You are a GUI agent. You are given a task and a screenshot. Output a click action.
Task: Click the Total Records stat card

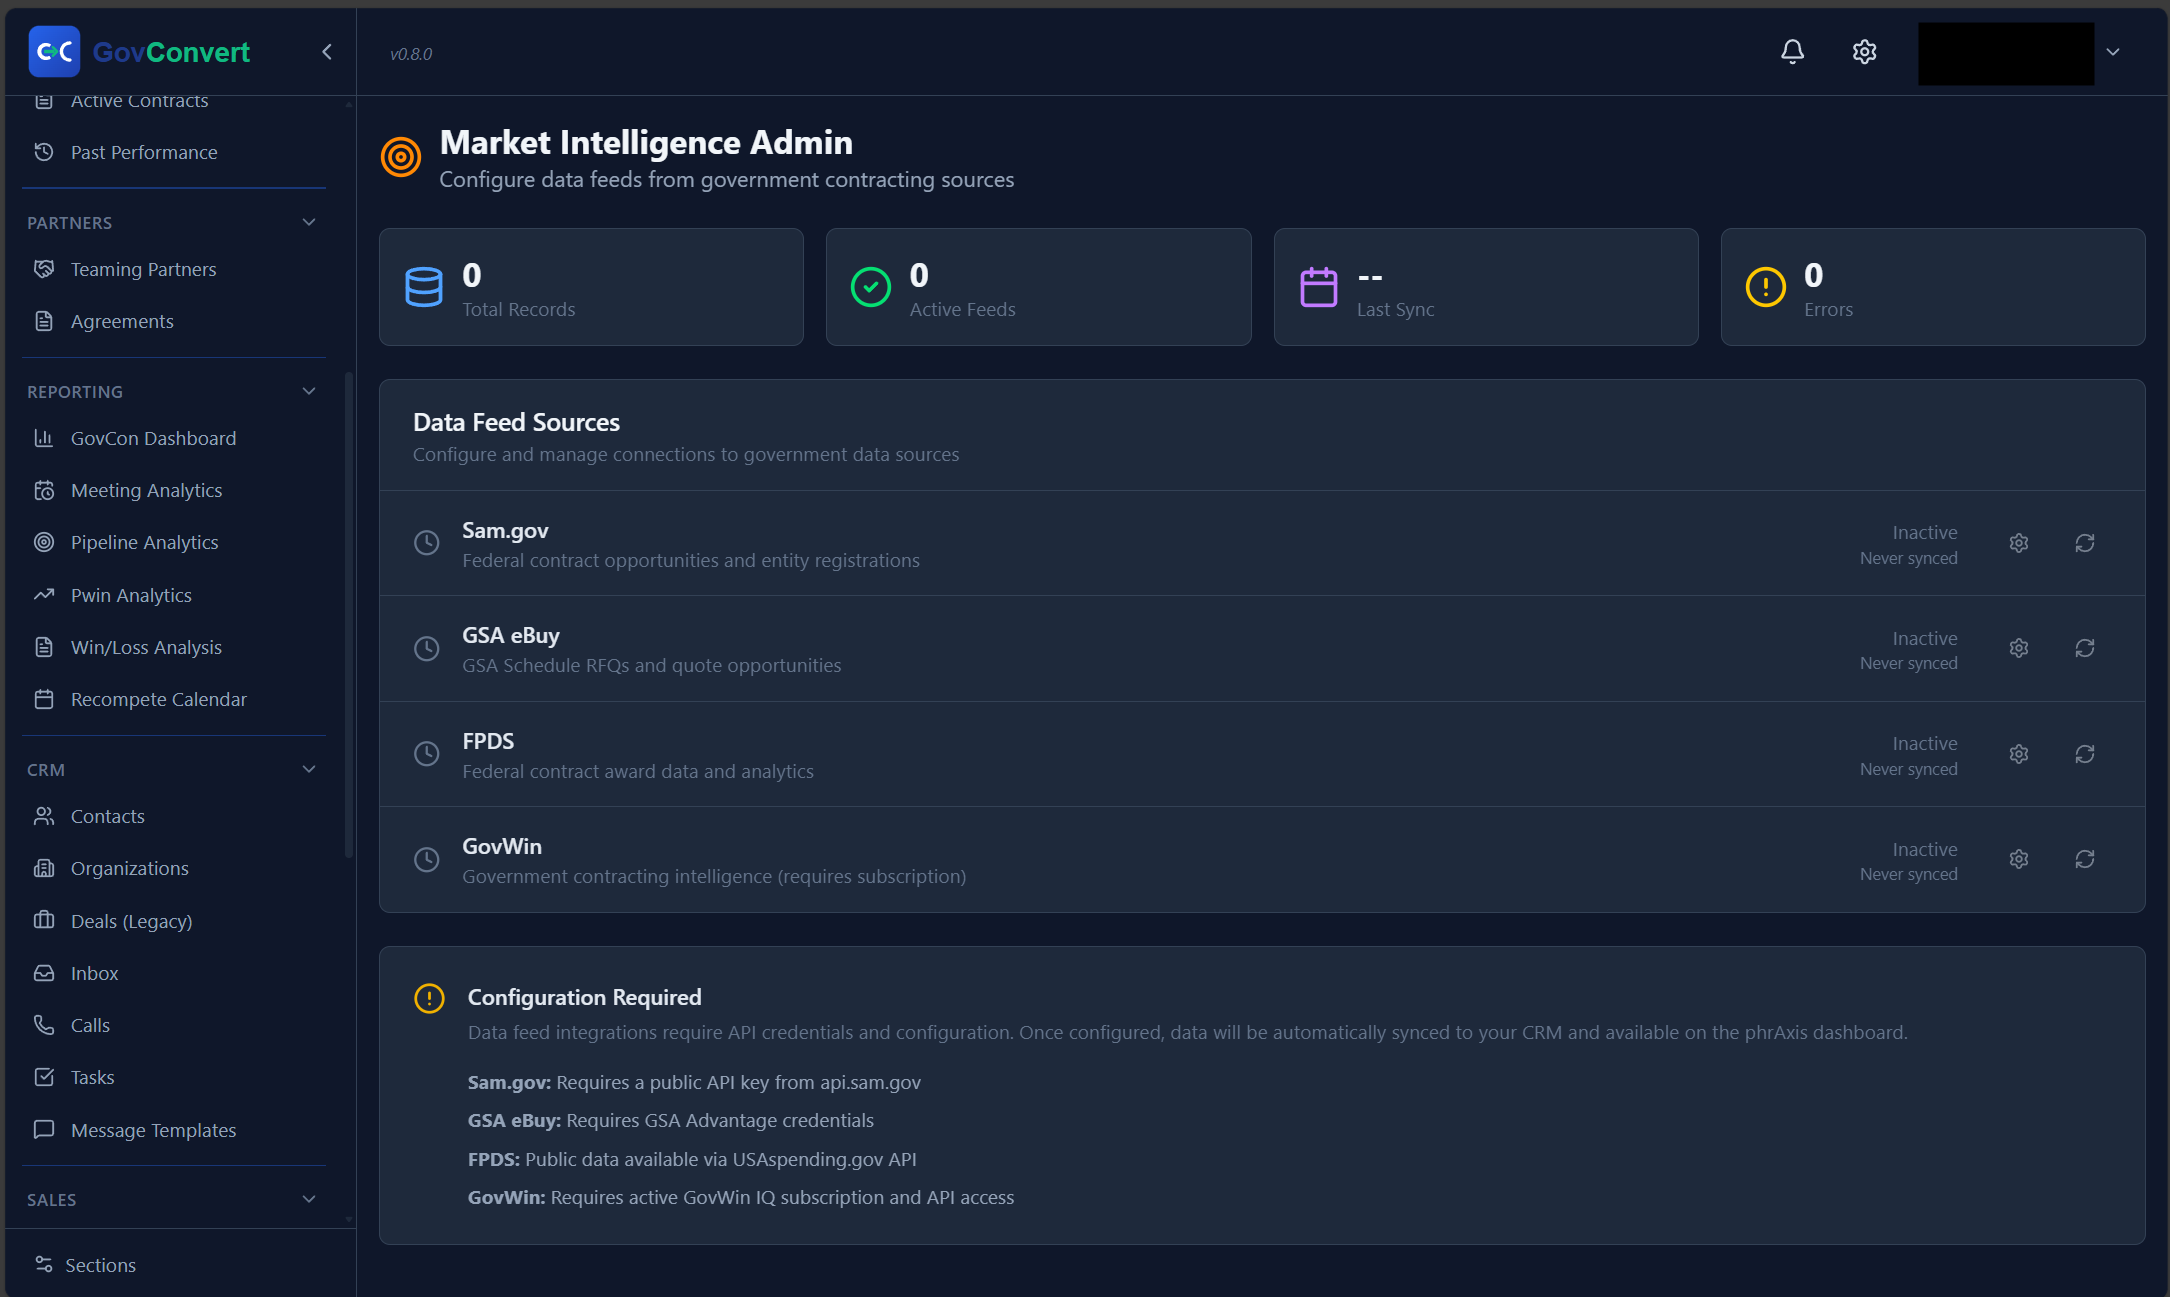591,287
